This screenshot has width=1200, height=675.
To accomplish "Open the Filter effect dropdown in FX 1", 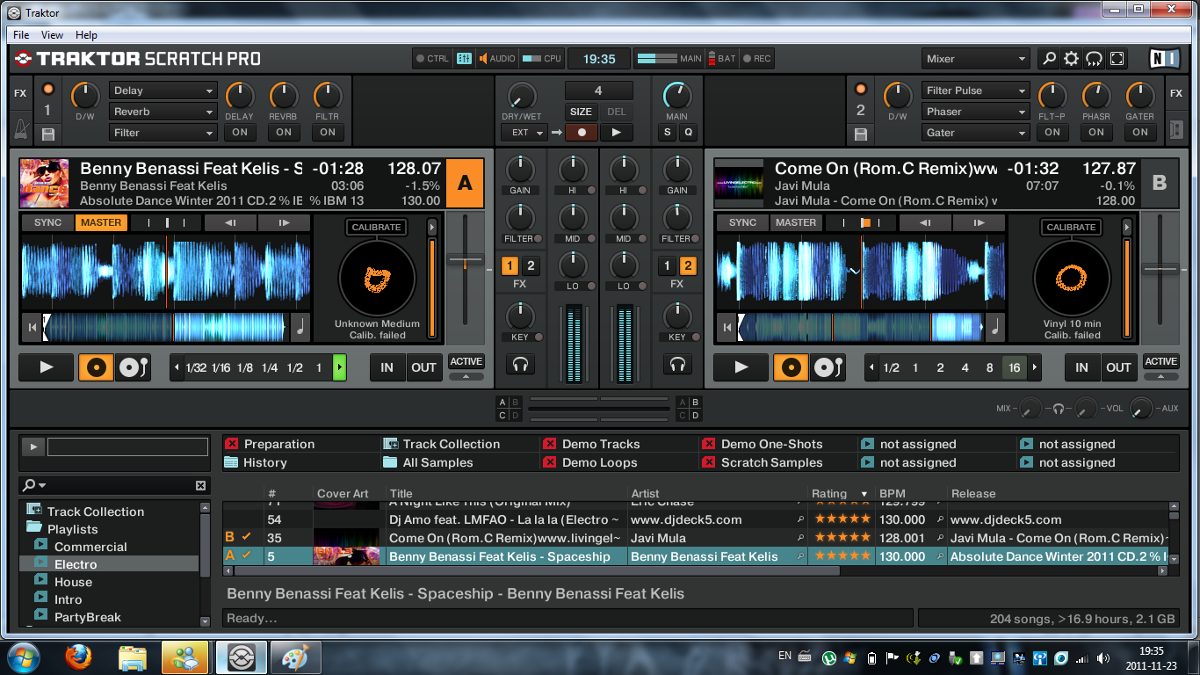I will pyautogui.click(x=164, y=132).
